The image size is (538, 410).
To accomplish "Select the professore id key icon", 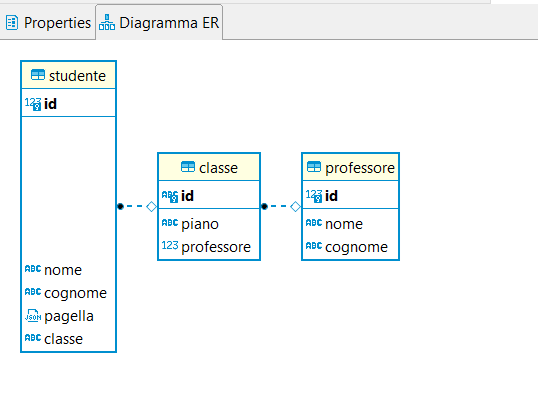I will (314, 196).
